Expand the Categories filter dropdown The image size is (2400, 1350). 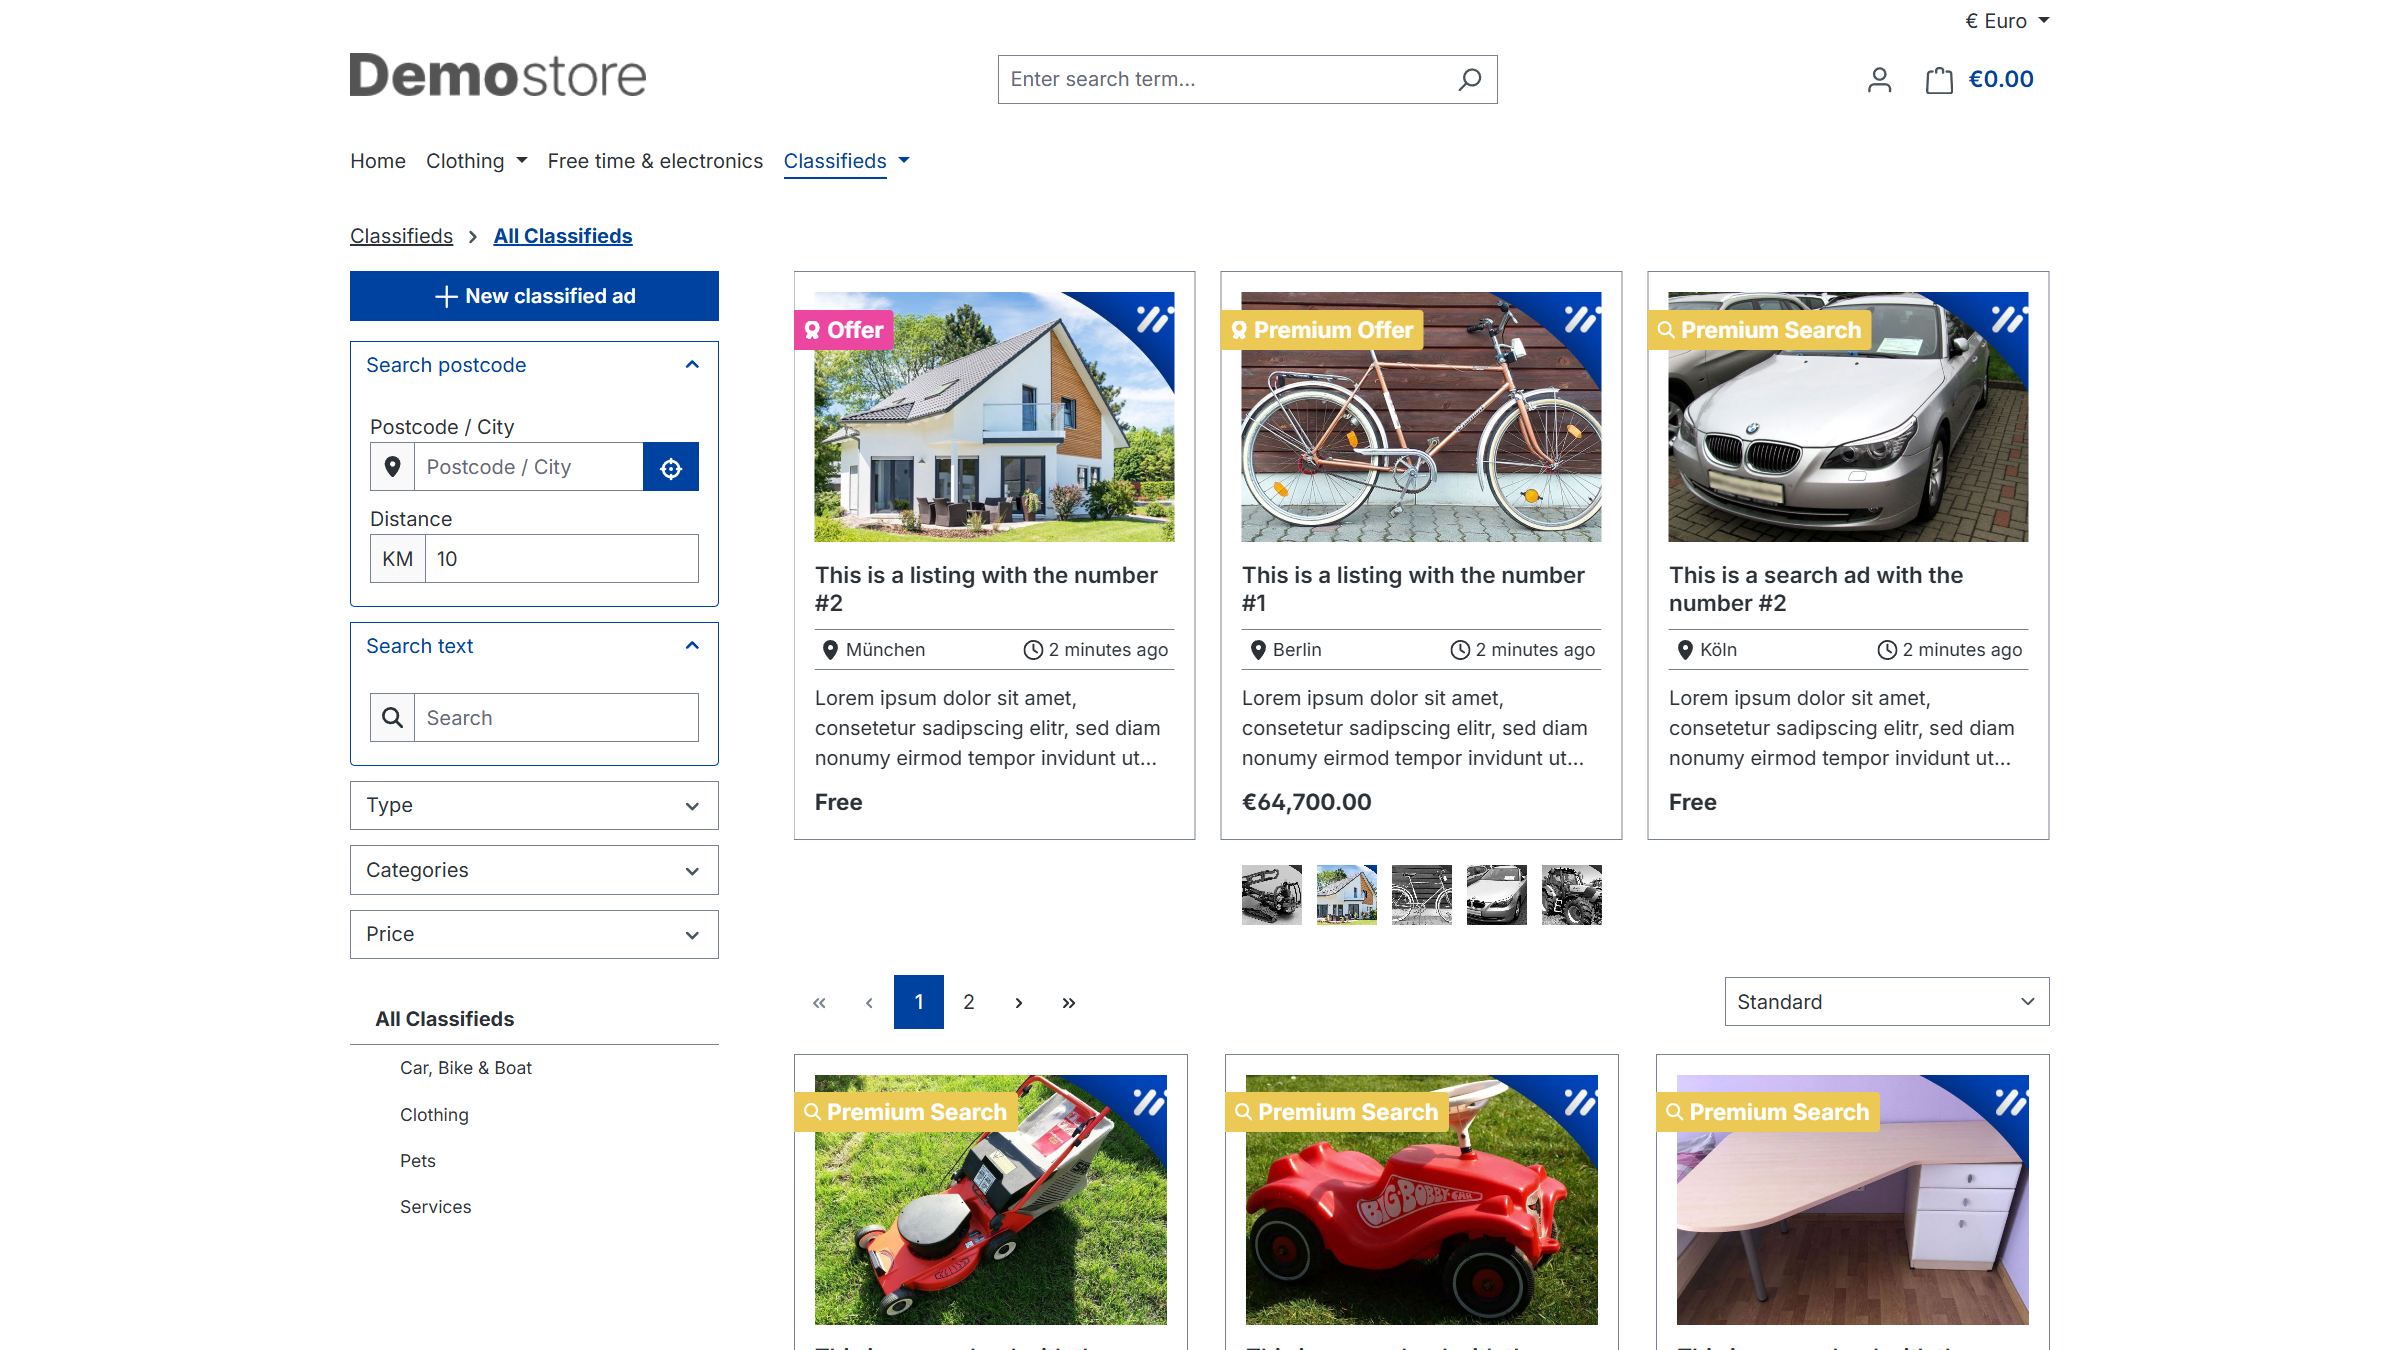coord(534,870)
